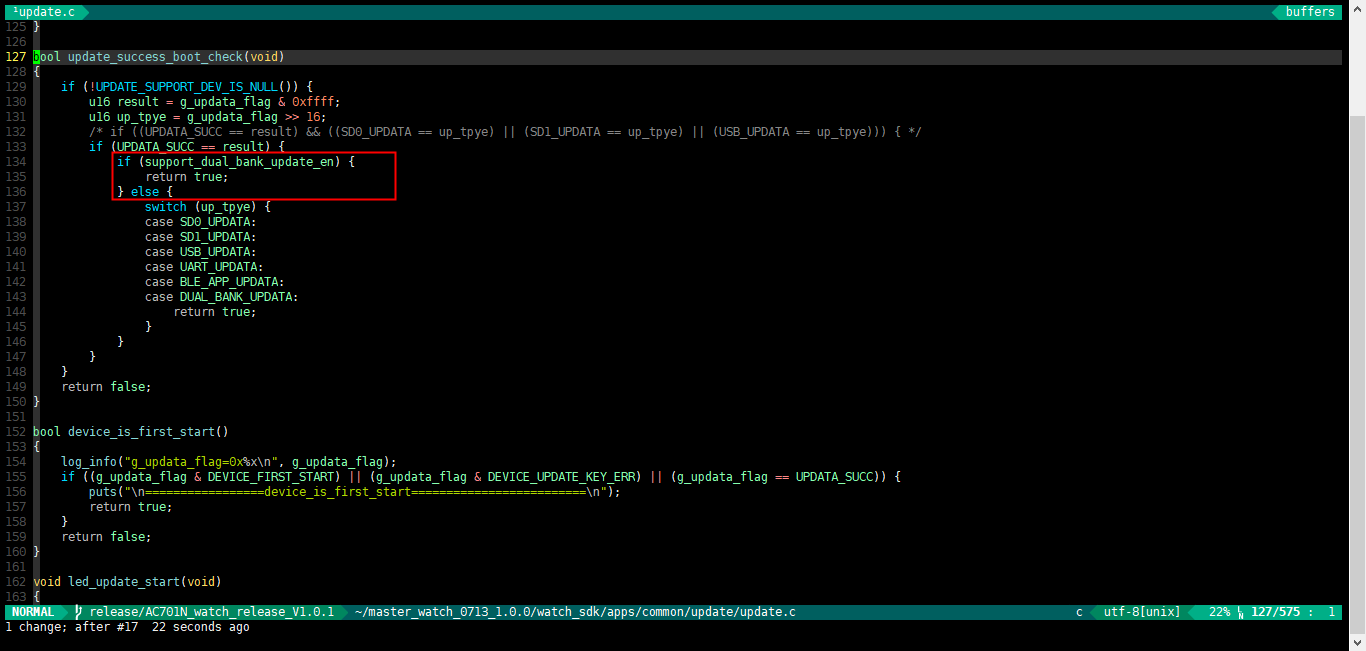Select the buffers label at top right

(x=1309, y=12)
